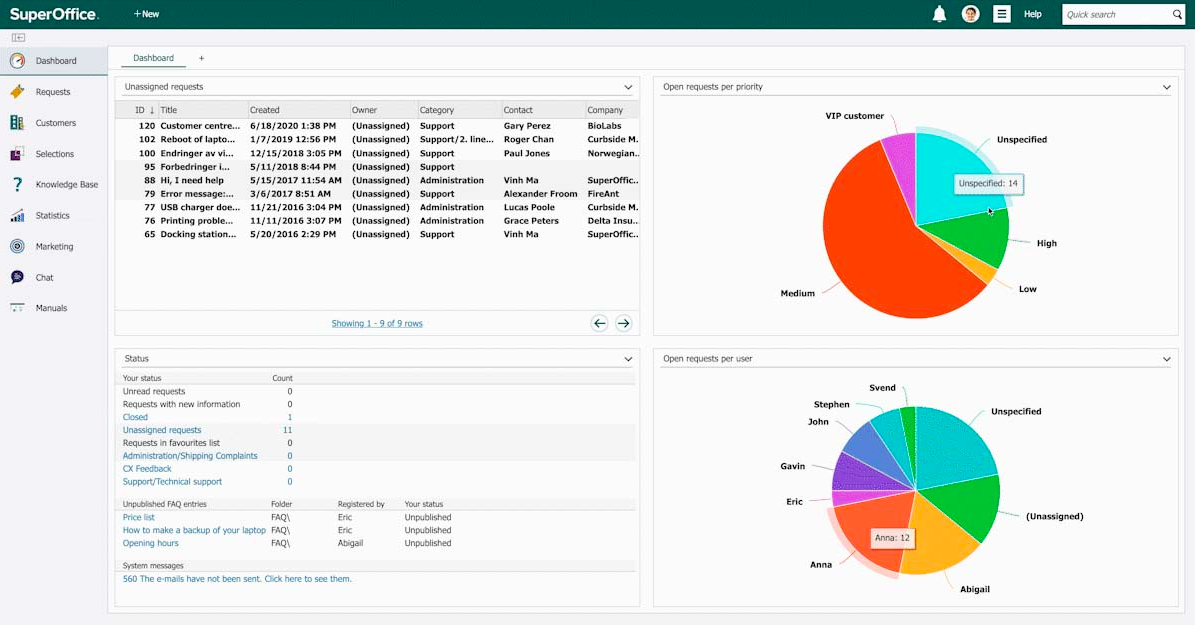Open the Price list FAQ entry
This screenshot has height=625, width=1195.
pos(139,518)
